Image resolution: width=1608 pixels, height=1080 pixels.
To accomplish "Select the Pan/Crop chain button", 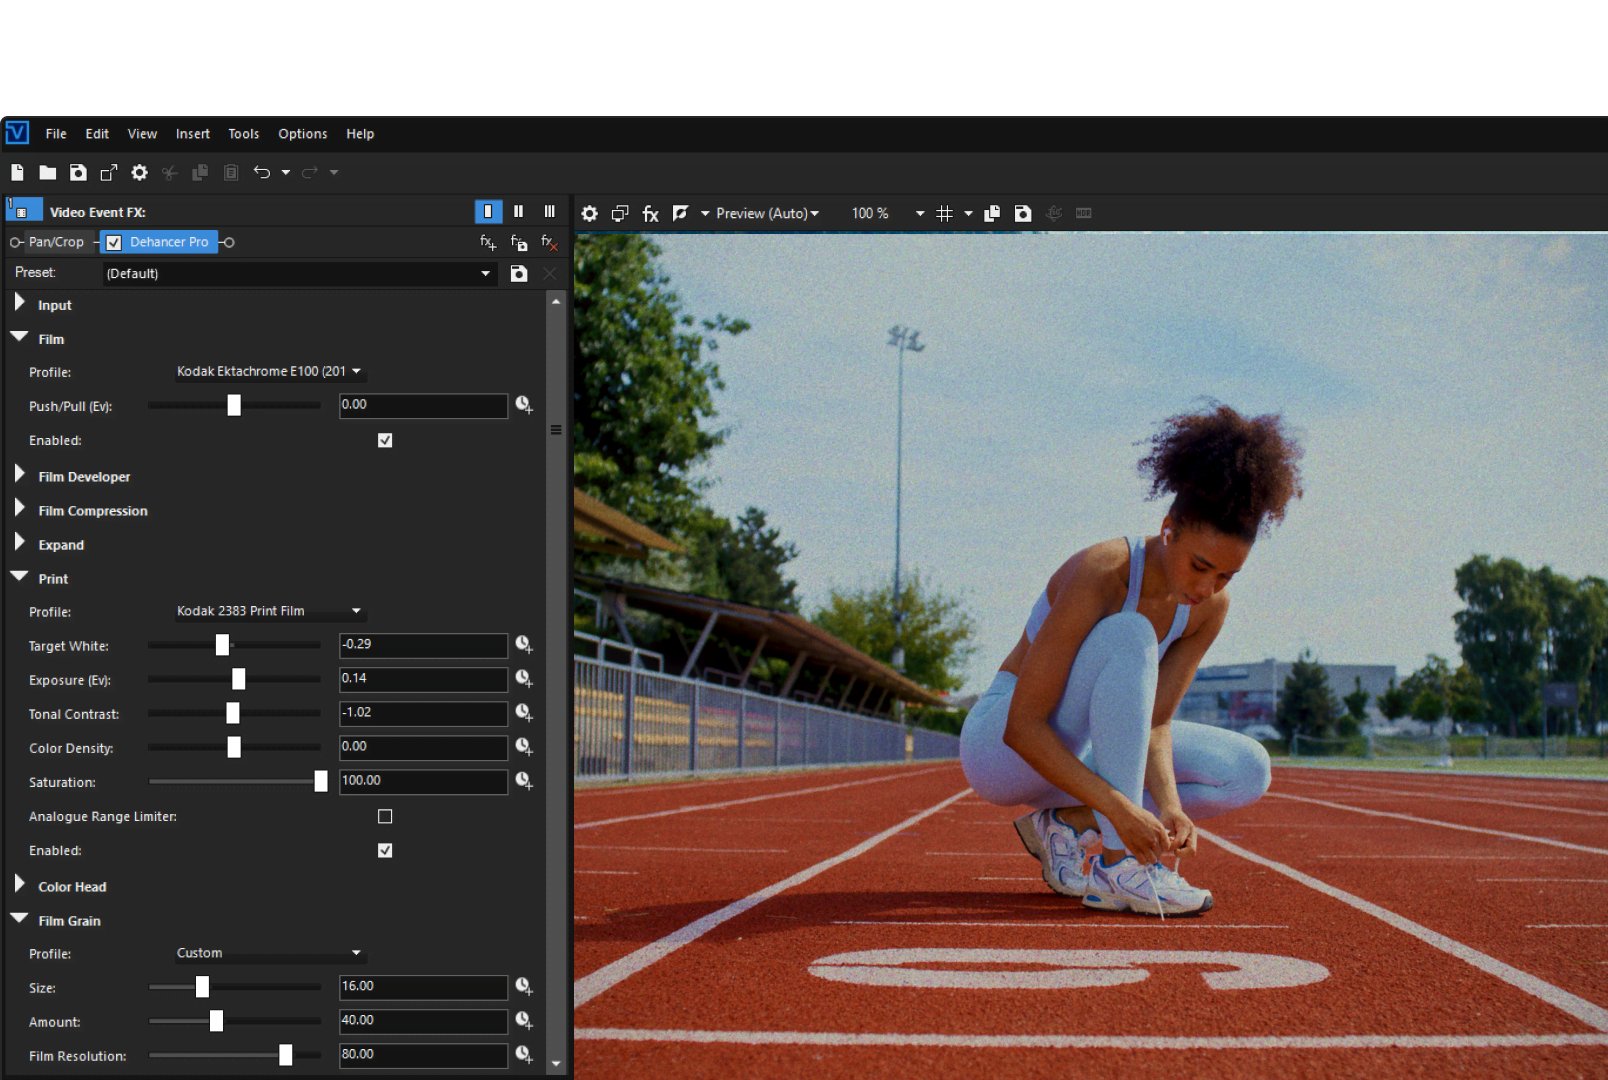I will pos(56,242).
